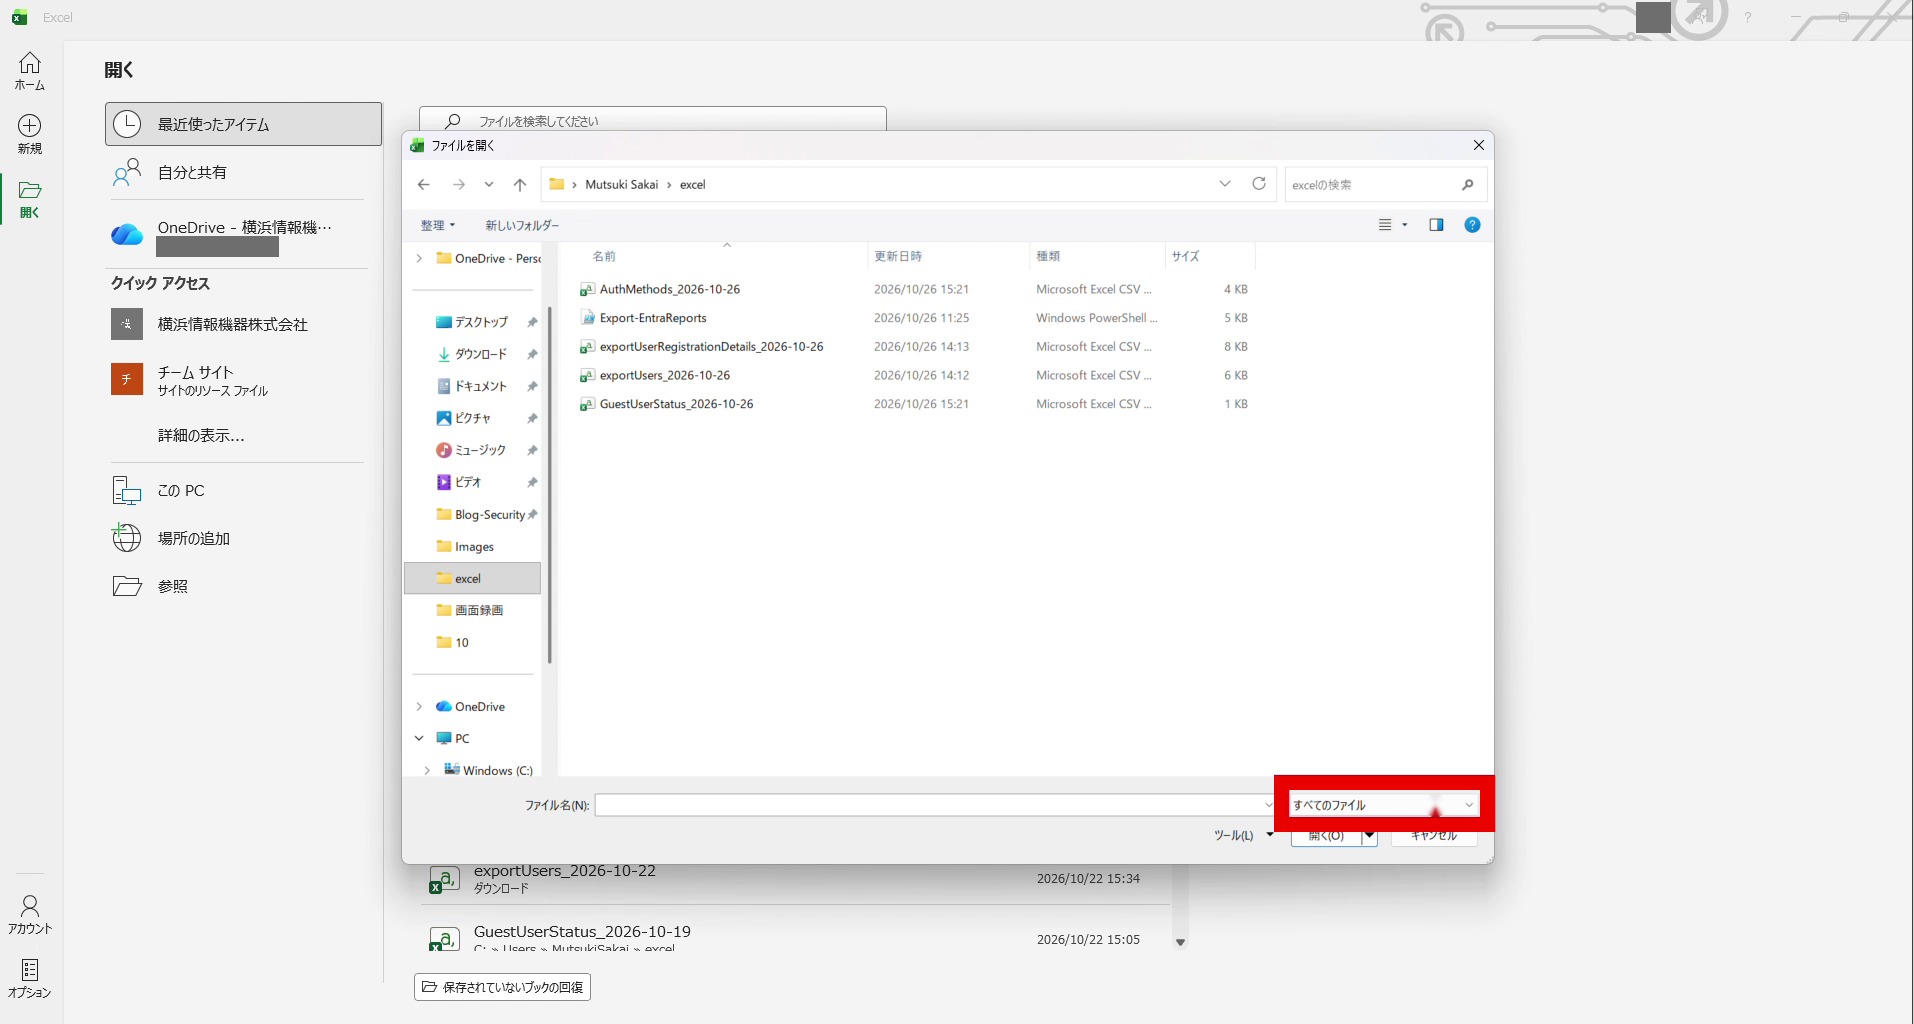Refresh the excel folder listing

tap(1259, 184)
